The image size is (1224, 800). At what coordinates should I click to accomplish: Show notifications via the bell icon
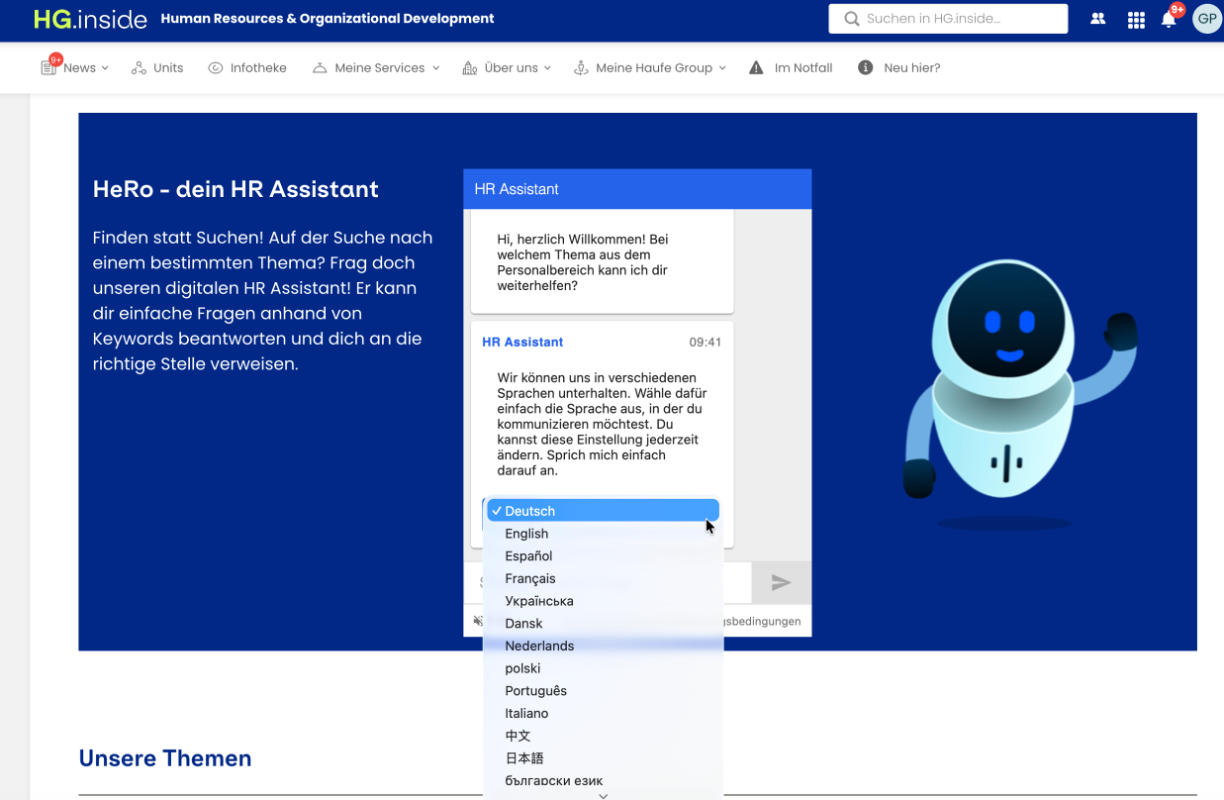[1168, 19]
